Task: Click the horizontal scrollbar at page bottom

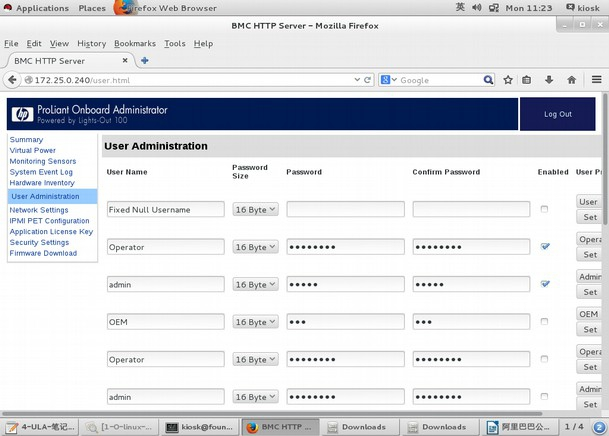Action: click(x=272, y=413)
